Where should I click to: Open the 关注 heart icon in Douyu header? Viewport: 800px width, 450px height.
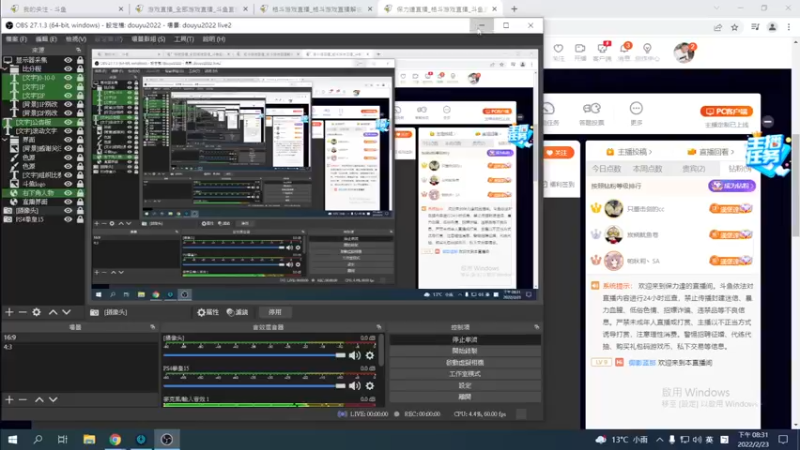click(x=559, y=49)
